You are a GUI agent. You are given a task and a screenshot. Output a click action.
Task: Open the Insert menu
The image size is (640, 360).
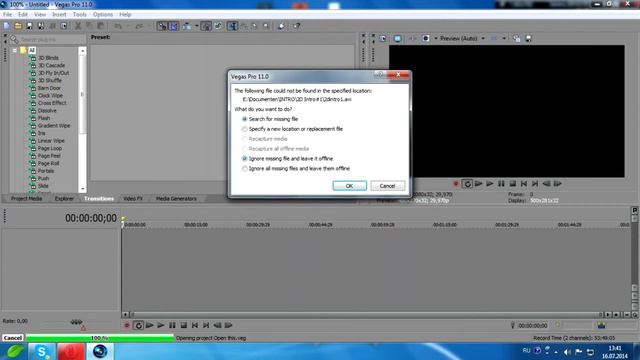(x=59, y=14)
